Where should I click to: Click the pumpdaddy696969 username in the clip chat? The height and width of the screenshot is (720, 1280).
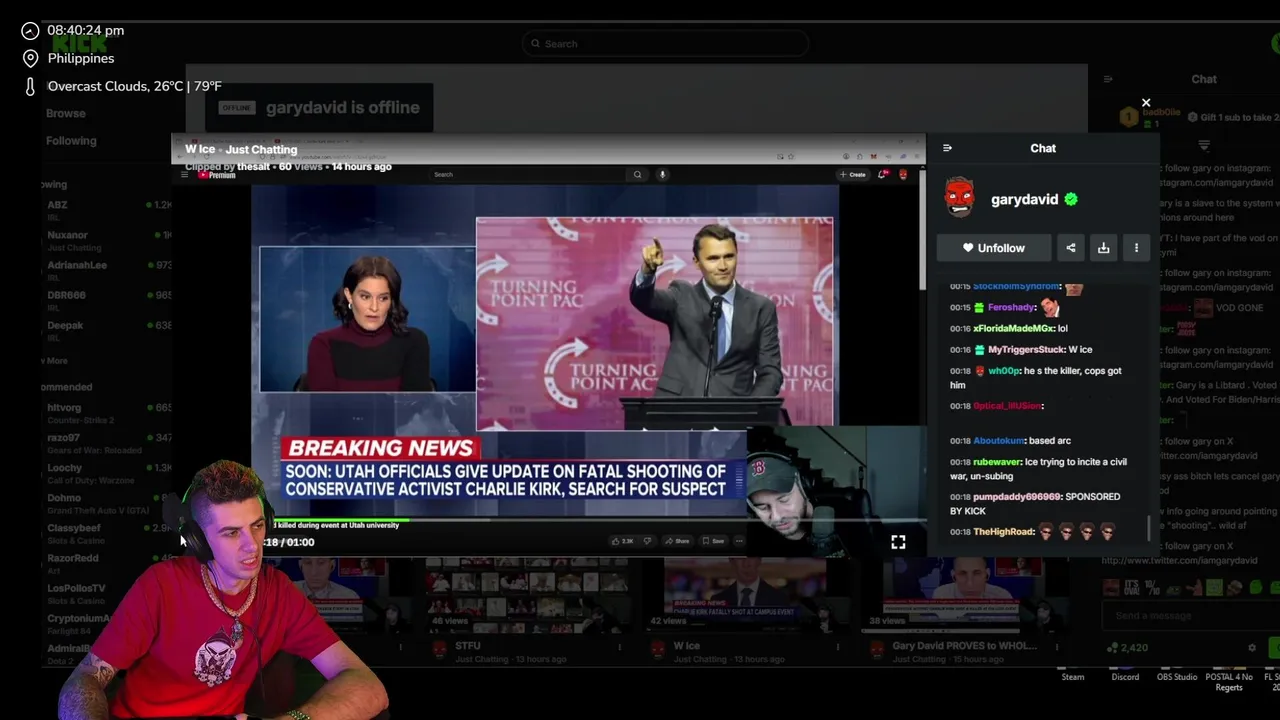(x=1016, y=496)
